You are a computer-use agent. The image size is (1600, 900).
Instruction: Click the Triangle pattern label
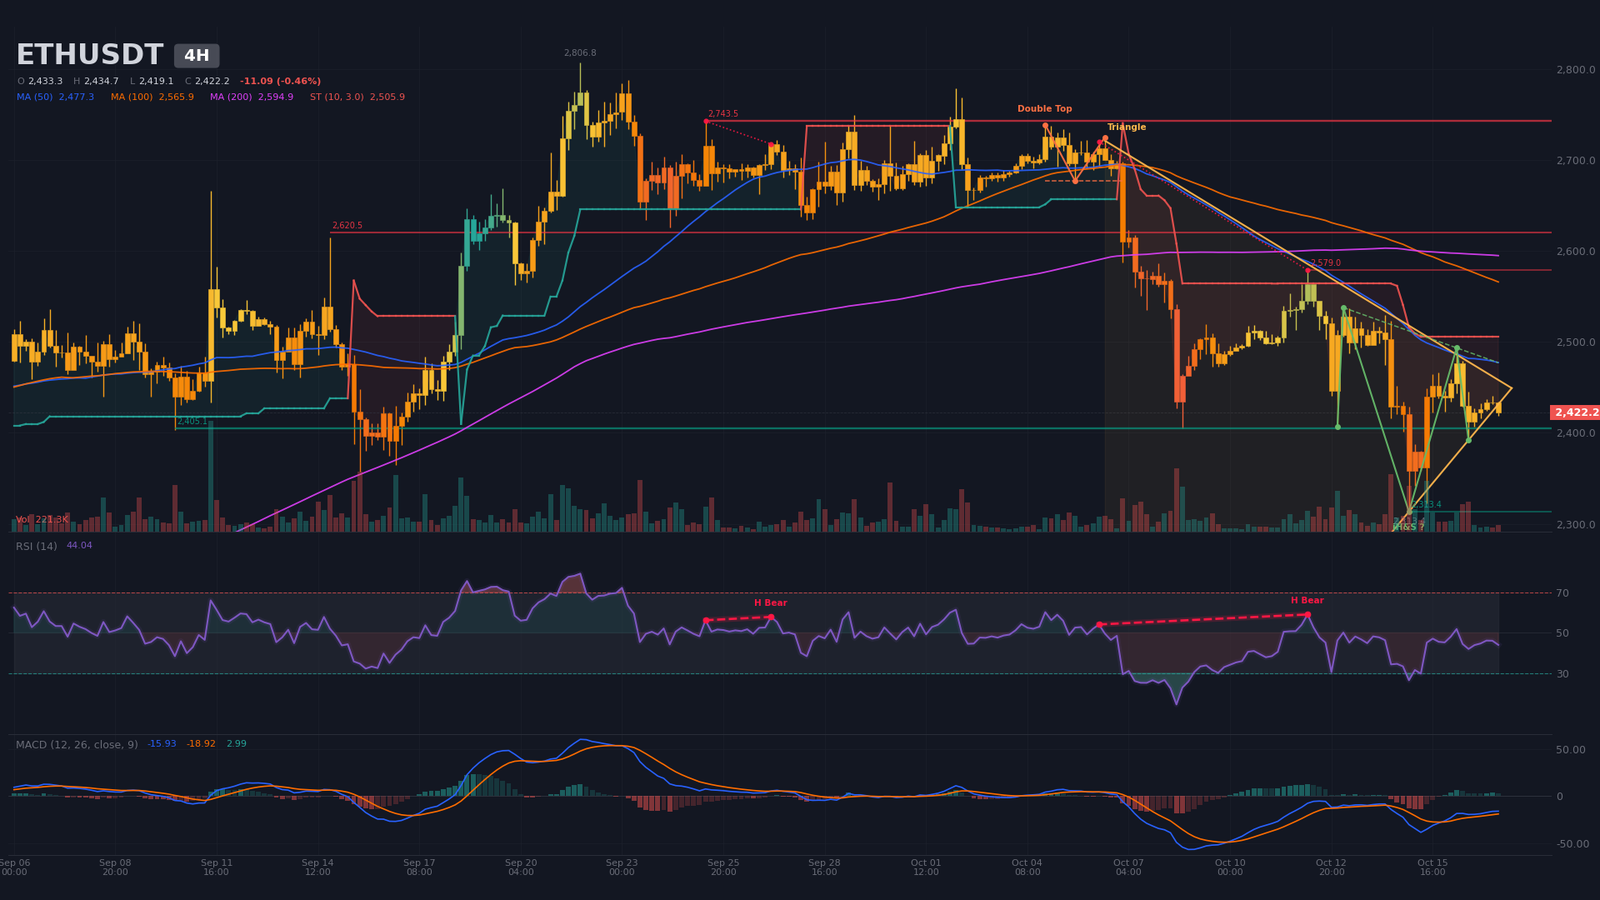point(1126,127)
